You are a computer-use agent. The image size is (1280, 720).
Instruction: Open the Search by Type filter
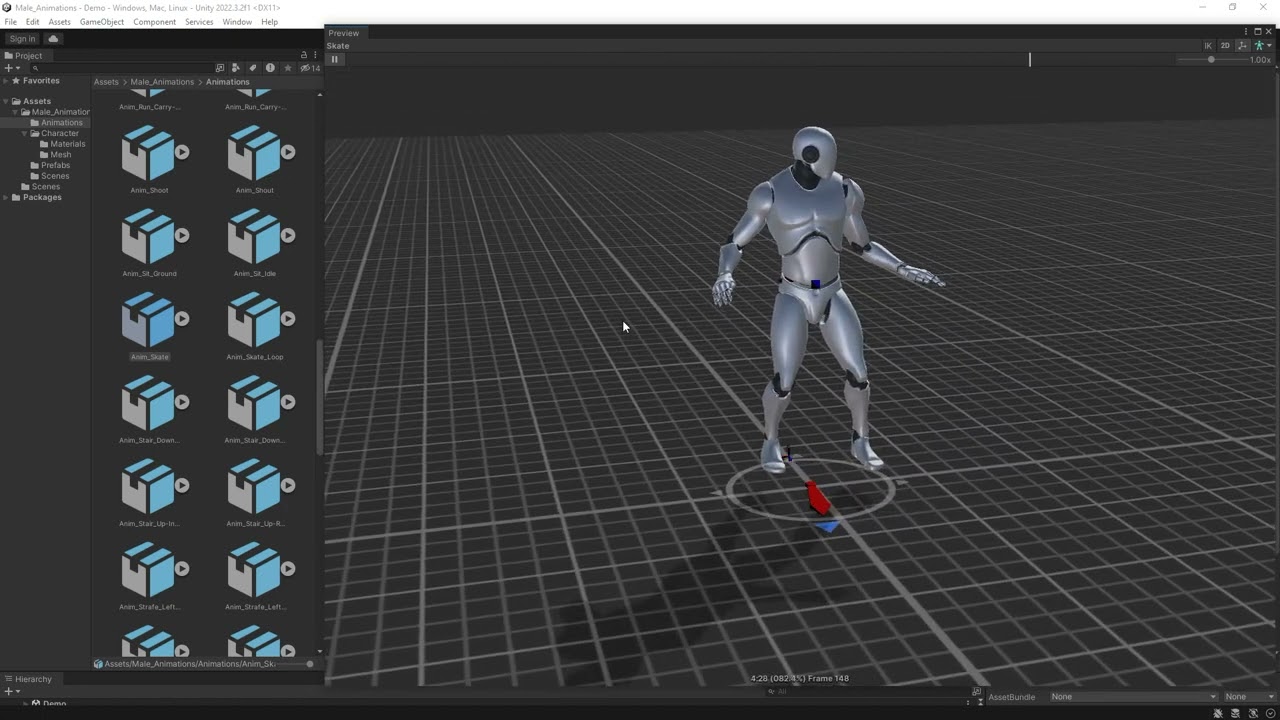236,68
